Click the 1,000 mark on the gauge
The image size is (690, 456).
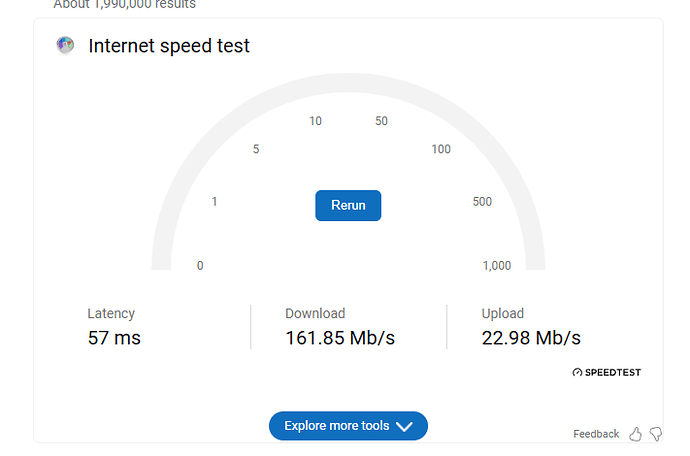(497, 265)
